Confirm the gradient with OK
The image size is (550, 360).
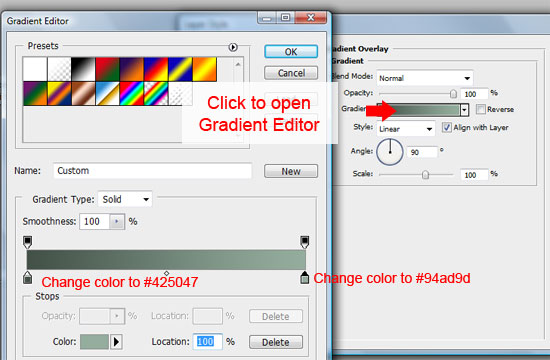[x=291, y=52]
